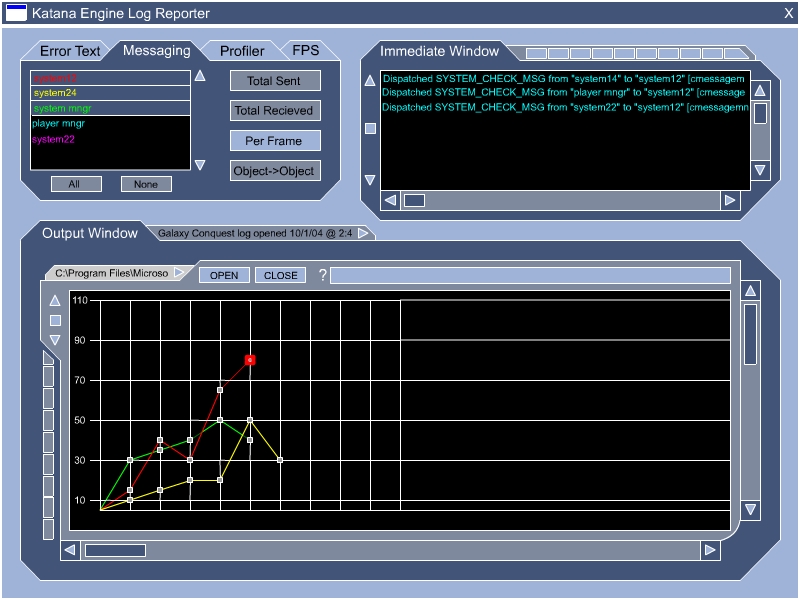Click the input field beside the question mark
800x600 pixels.
531,276
